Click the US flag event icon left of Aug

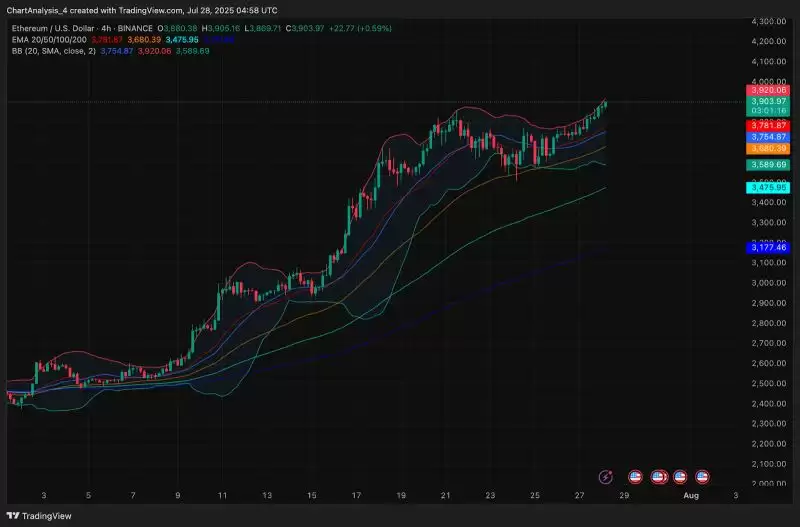[x=680, y=478]
